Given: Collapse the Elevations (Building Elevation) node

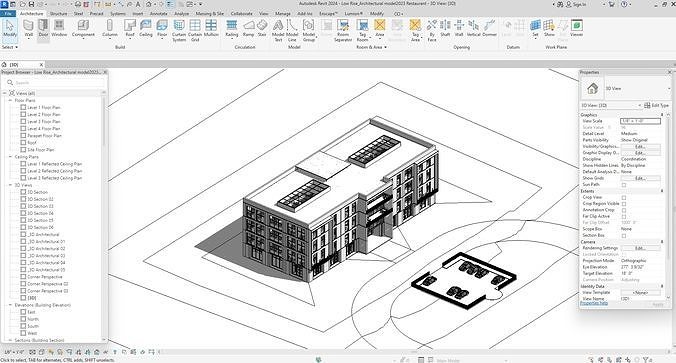Looking at the screenshot, I should click(x=10, y=305).
